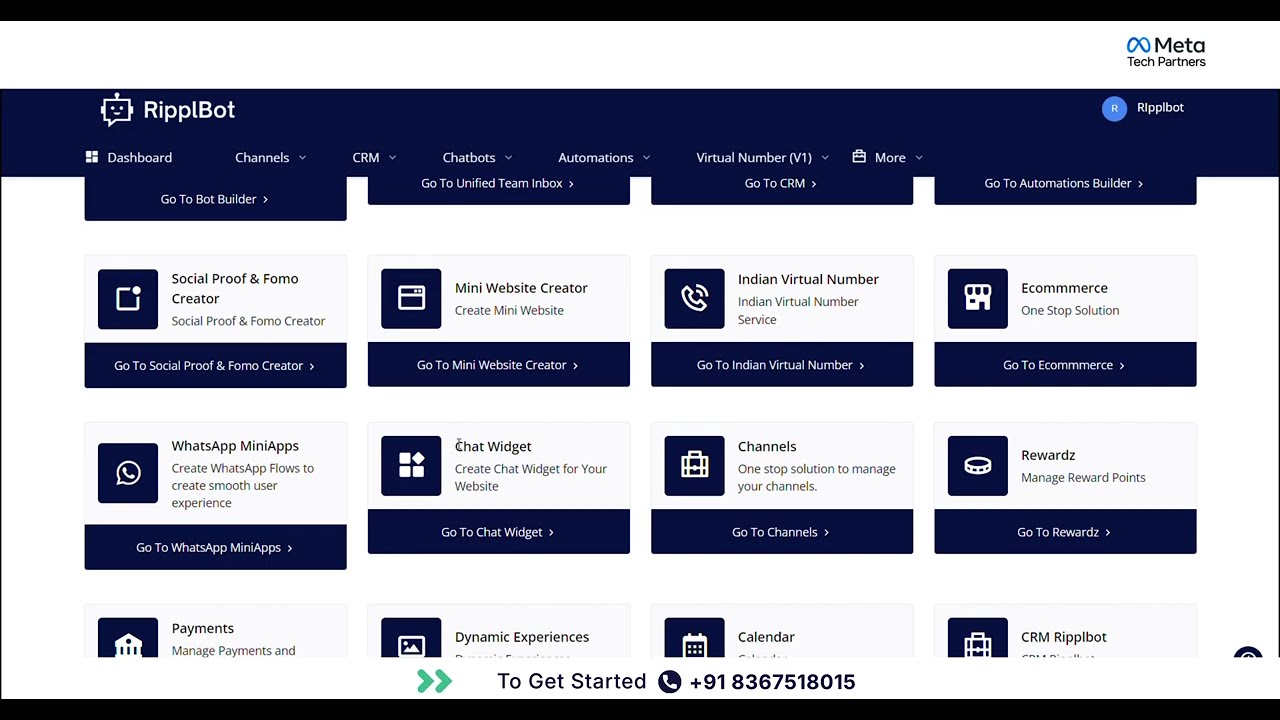This screenshot has width=1280, height=720.
Task: Open the Dashboard menu item
Action: click(x=129, y=157)
